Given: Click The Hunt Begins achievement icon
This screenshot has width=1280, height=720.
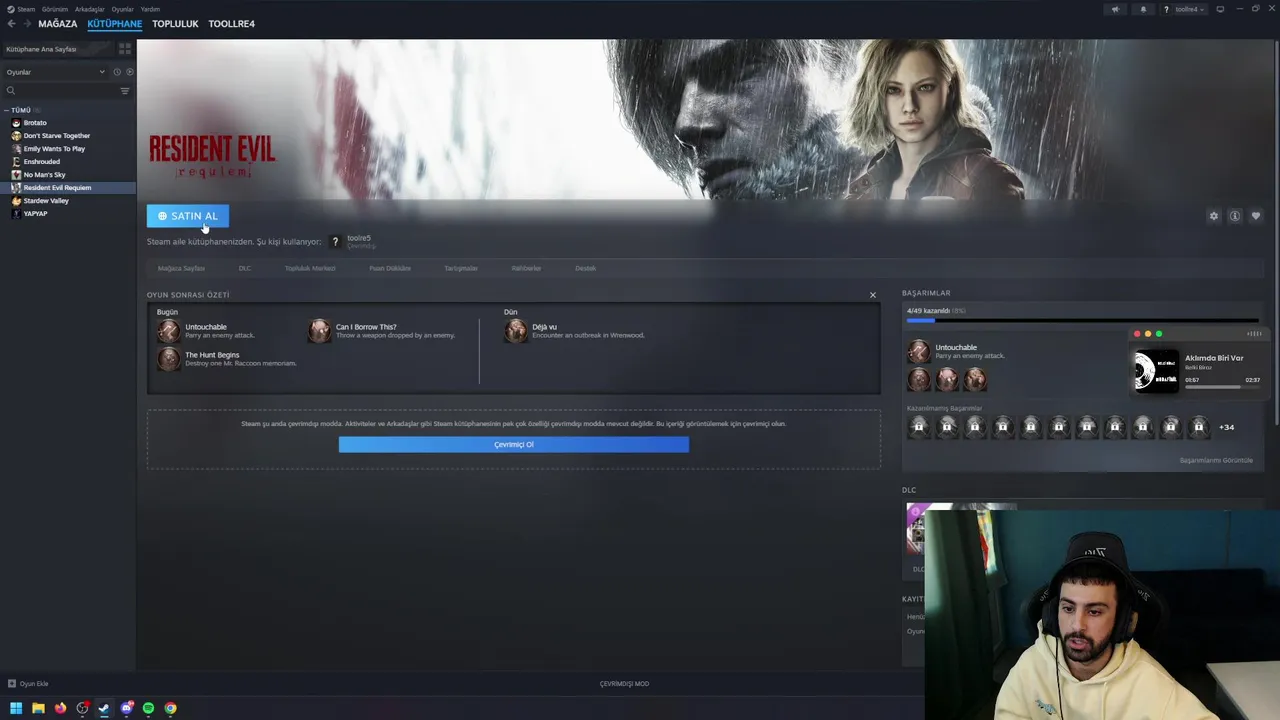Looking at the screenshot, I should pyautogui.click(x=169, y=359).
